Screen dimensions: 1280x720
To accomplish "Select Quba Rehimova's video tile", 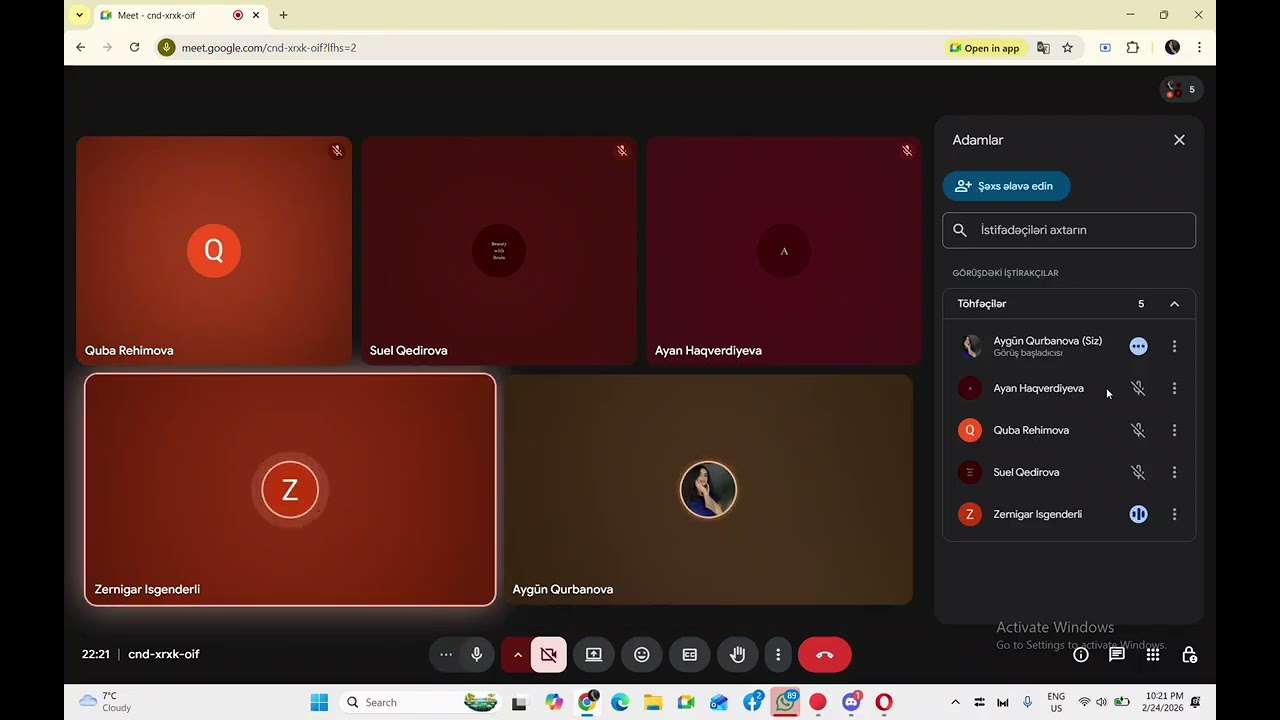I will (x=214, y=250).
